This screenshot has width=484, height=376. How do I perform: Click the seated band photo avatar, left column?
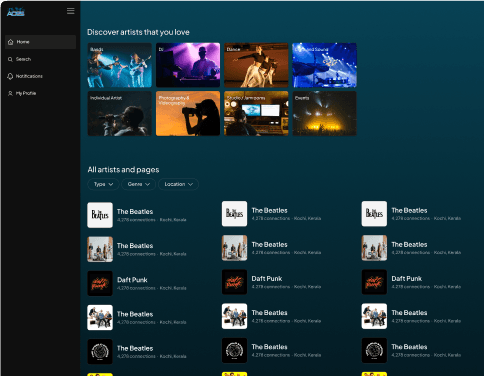pos(100,318)
